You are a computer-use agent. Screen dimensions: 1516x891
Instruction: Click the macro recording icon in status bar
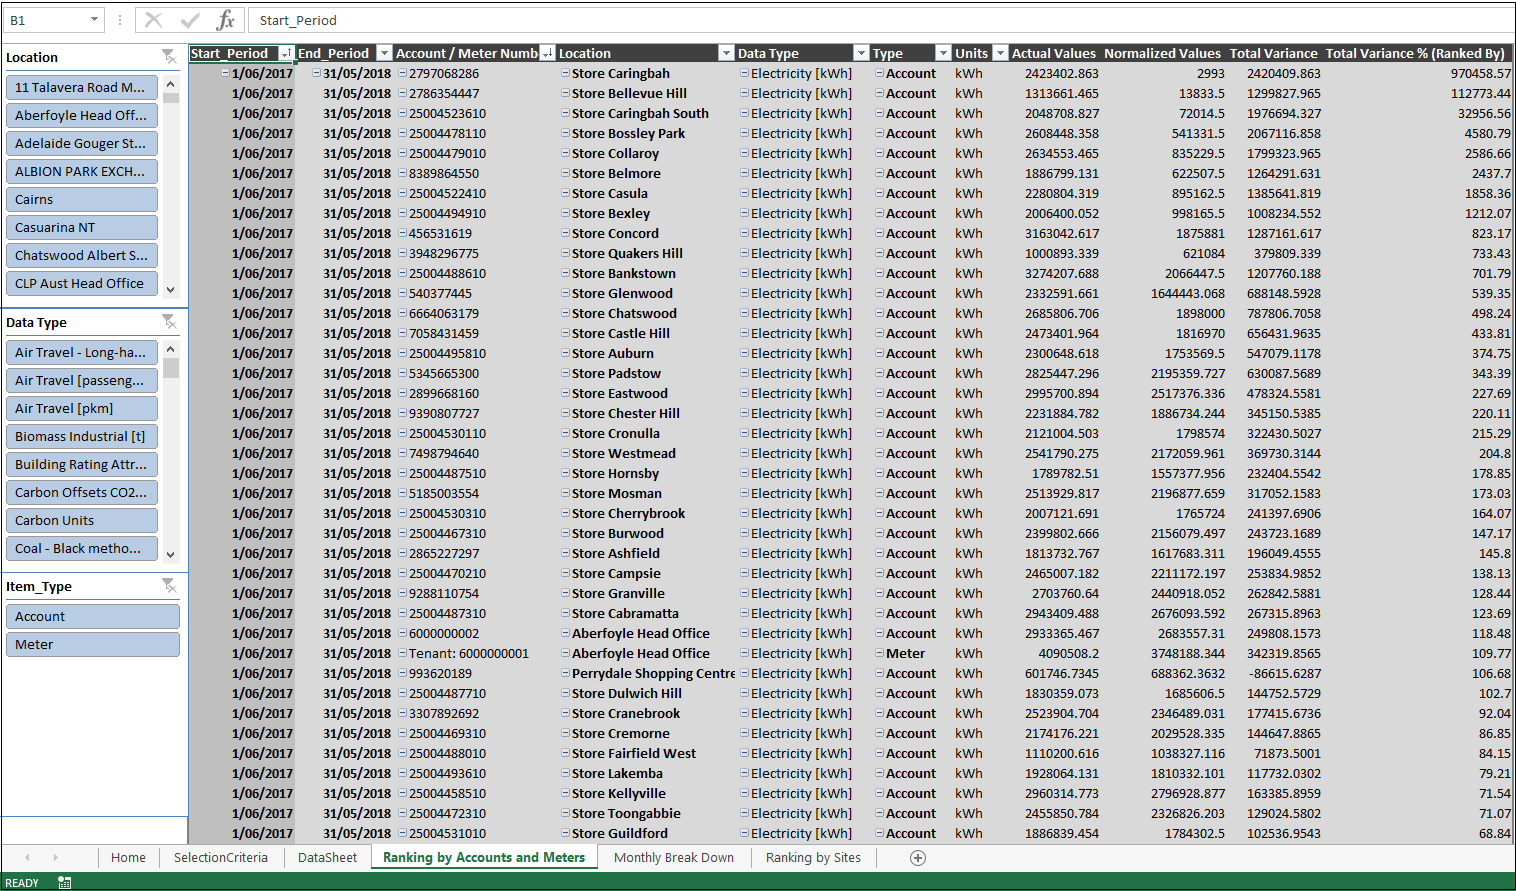(65, 883)
